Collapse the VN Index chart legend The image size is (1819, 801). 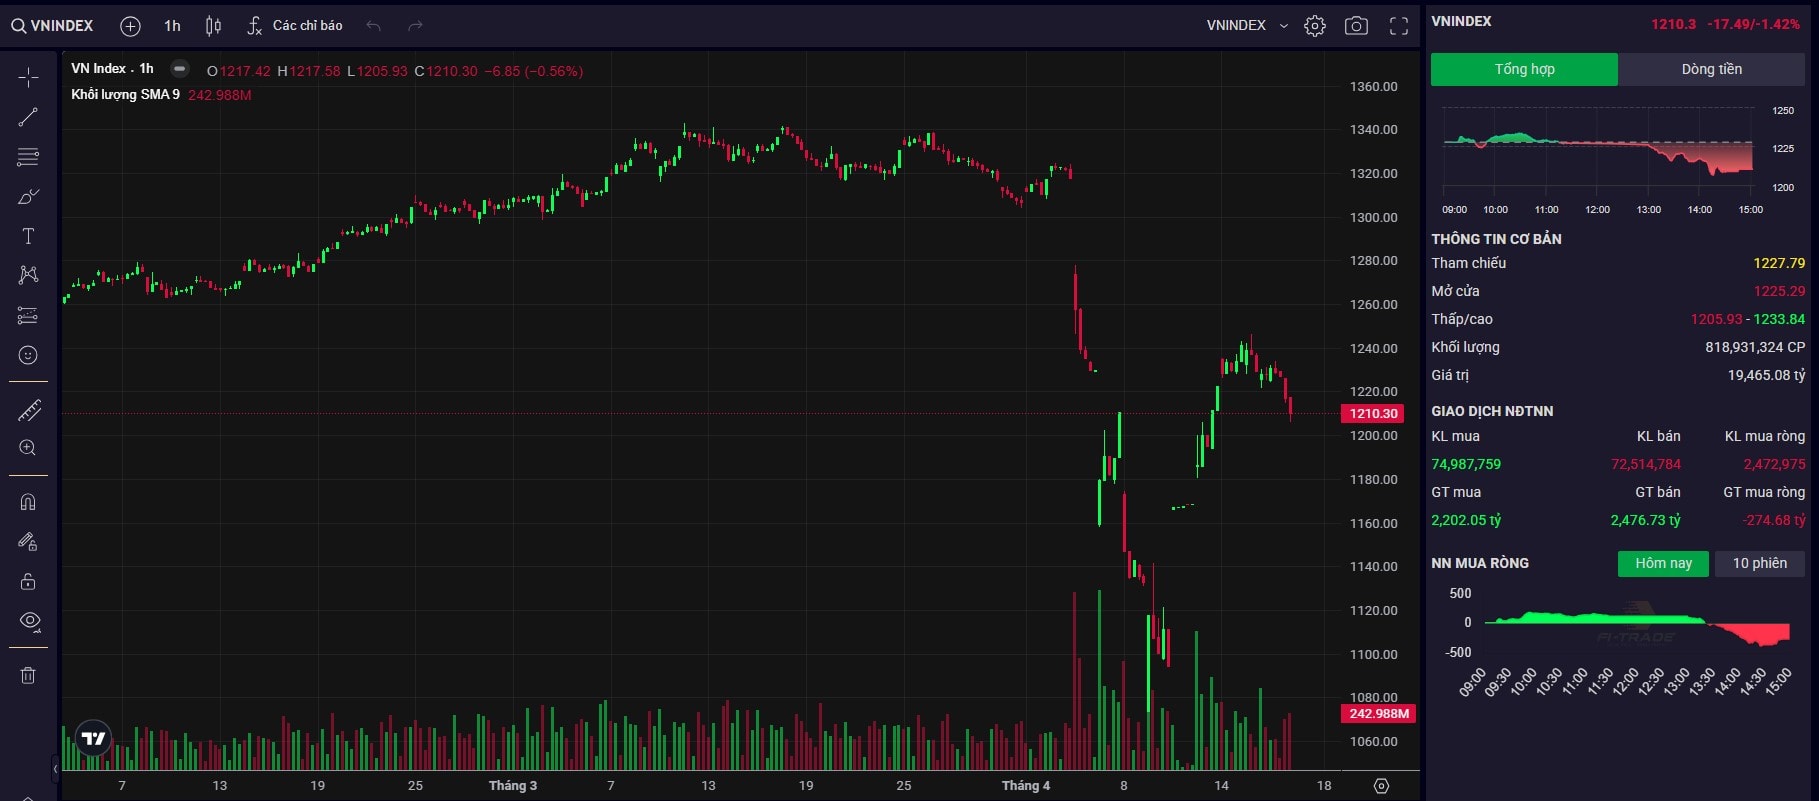[x=179, y=69]
